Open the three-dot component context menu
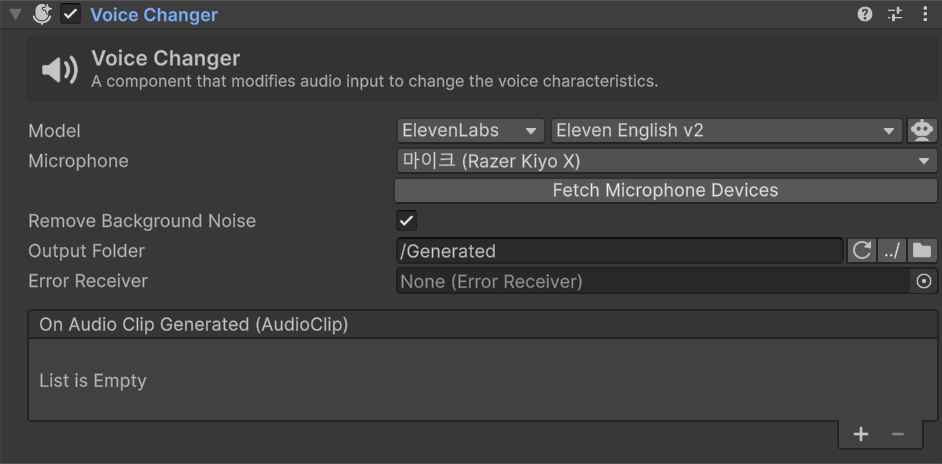Screen dimensions: 942x464 tap(923, 15)
